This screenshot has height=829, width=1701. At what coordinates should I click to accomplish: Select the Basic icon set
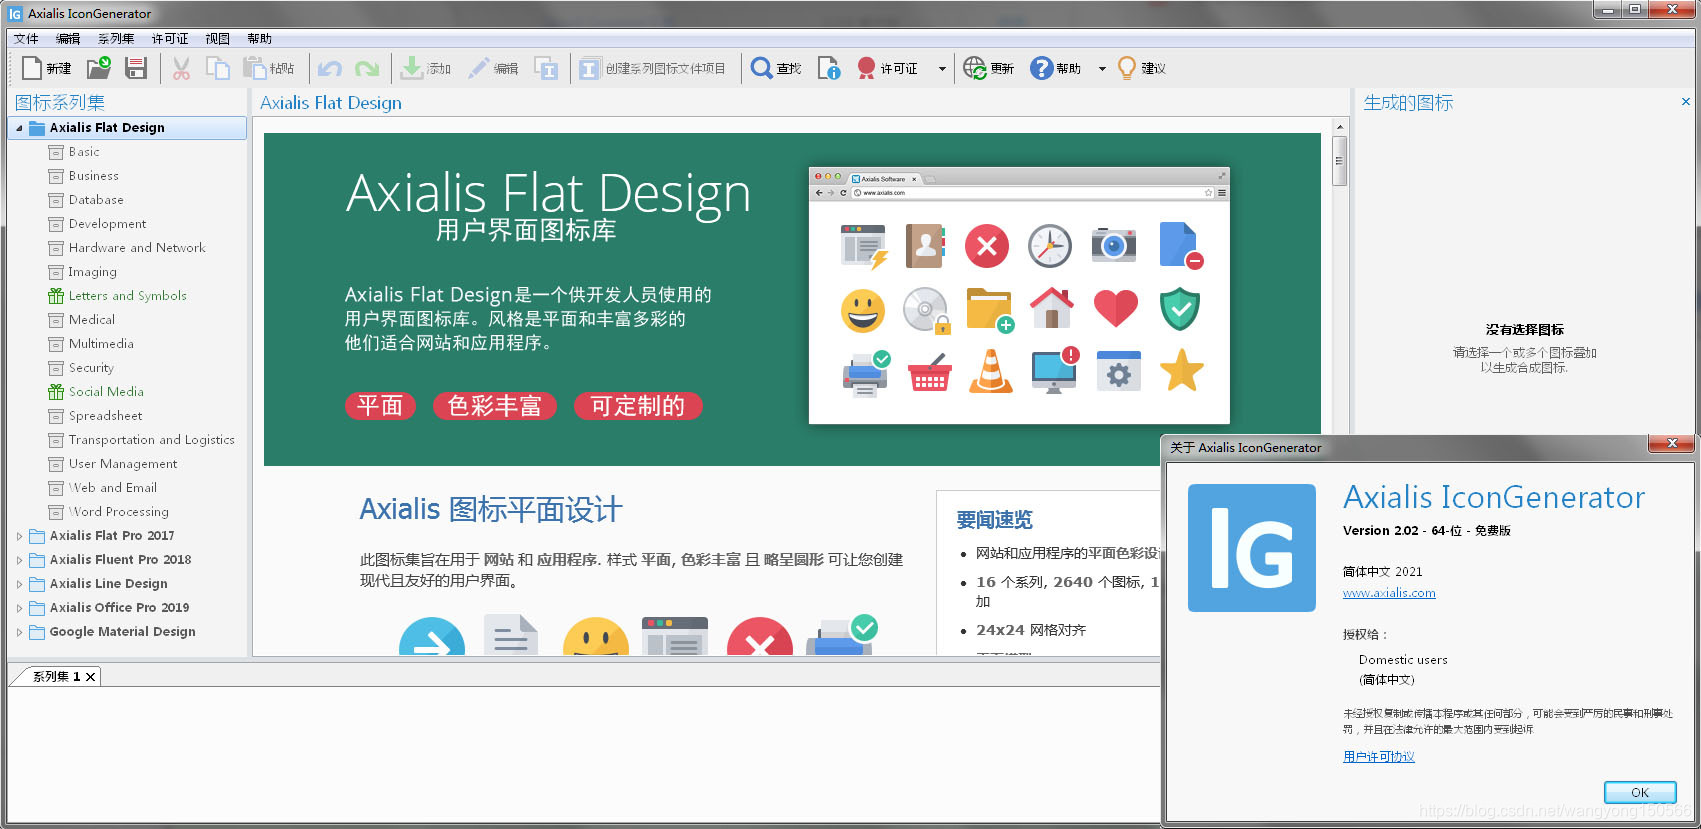click(x=84, y=152)
